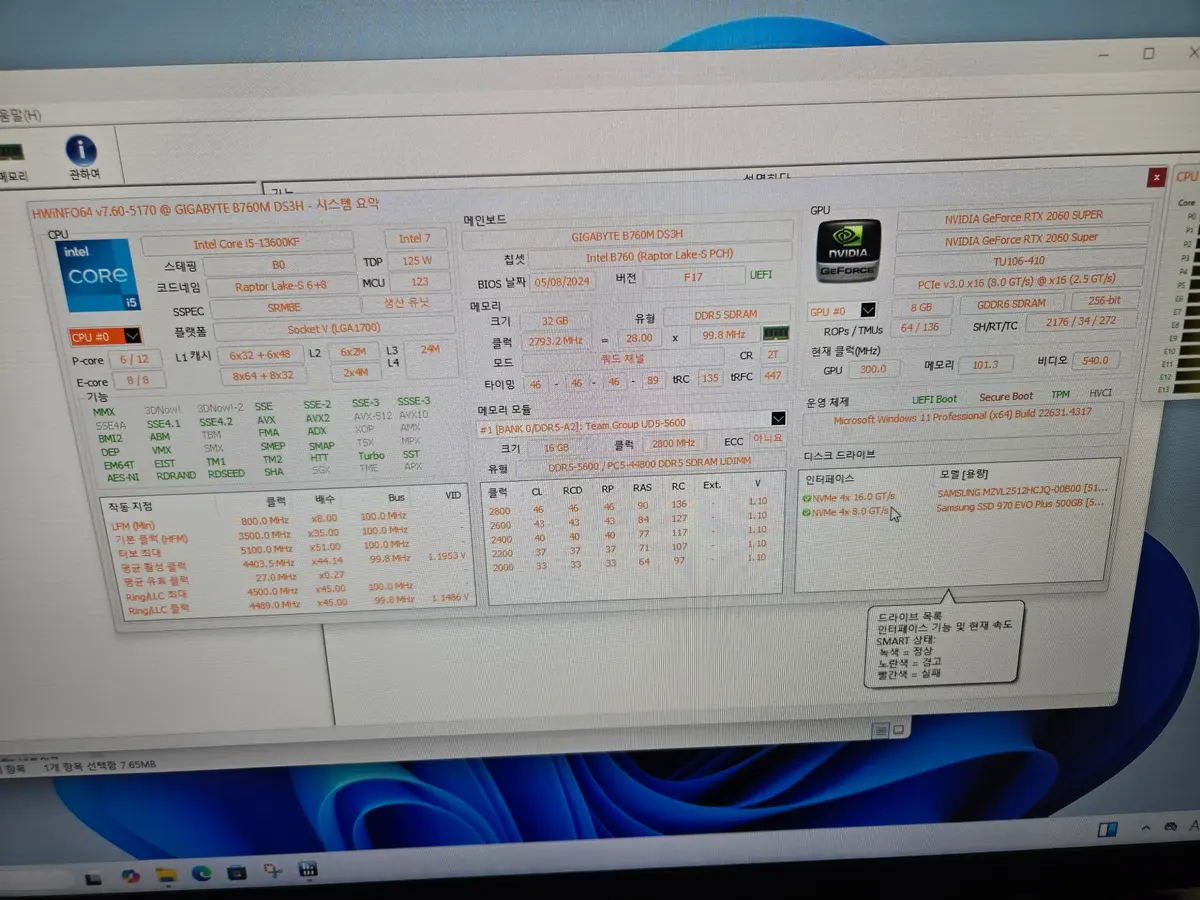
Task: Click the 32 GB memory size value
Action: (x=553, y=321)
